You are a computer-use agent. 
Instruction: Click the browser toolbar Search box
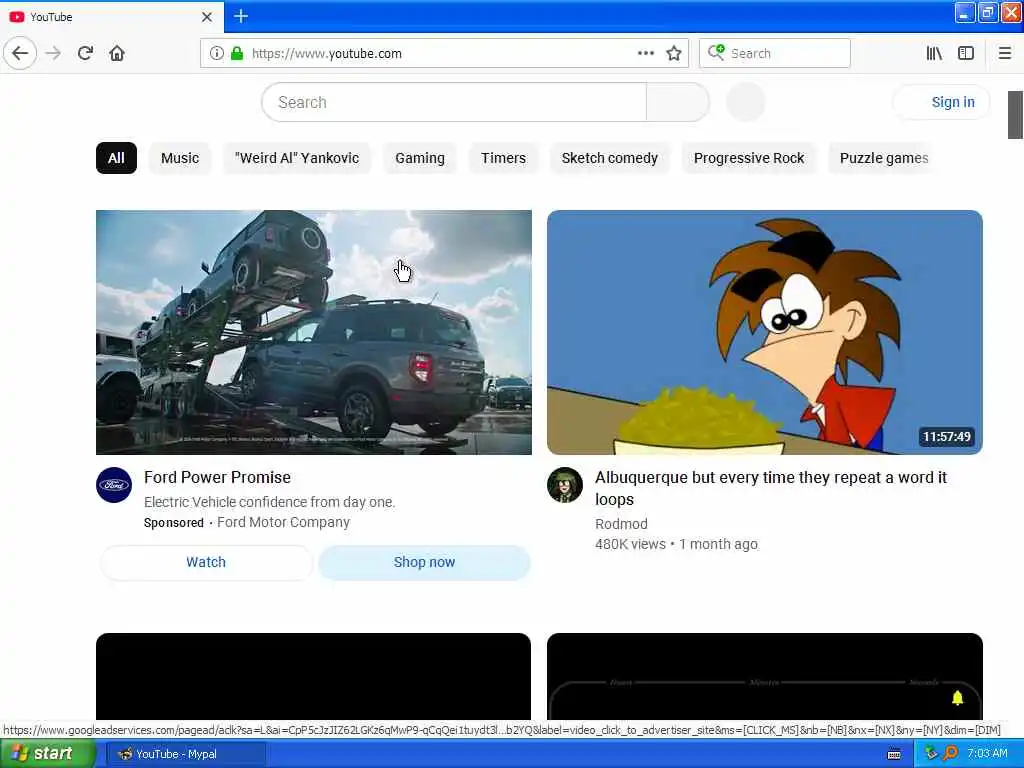tap(775, 53)
